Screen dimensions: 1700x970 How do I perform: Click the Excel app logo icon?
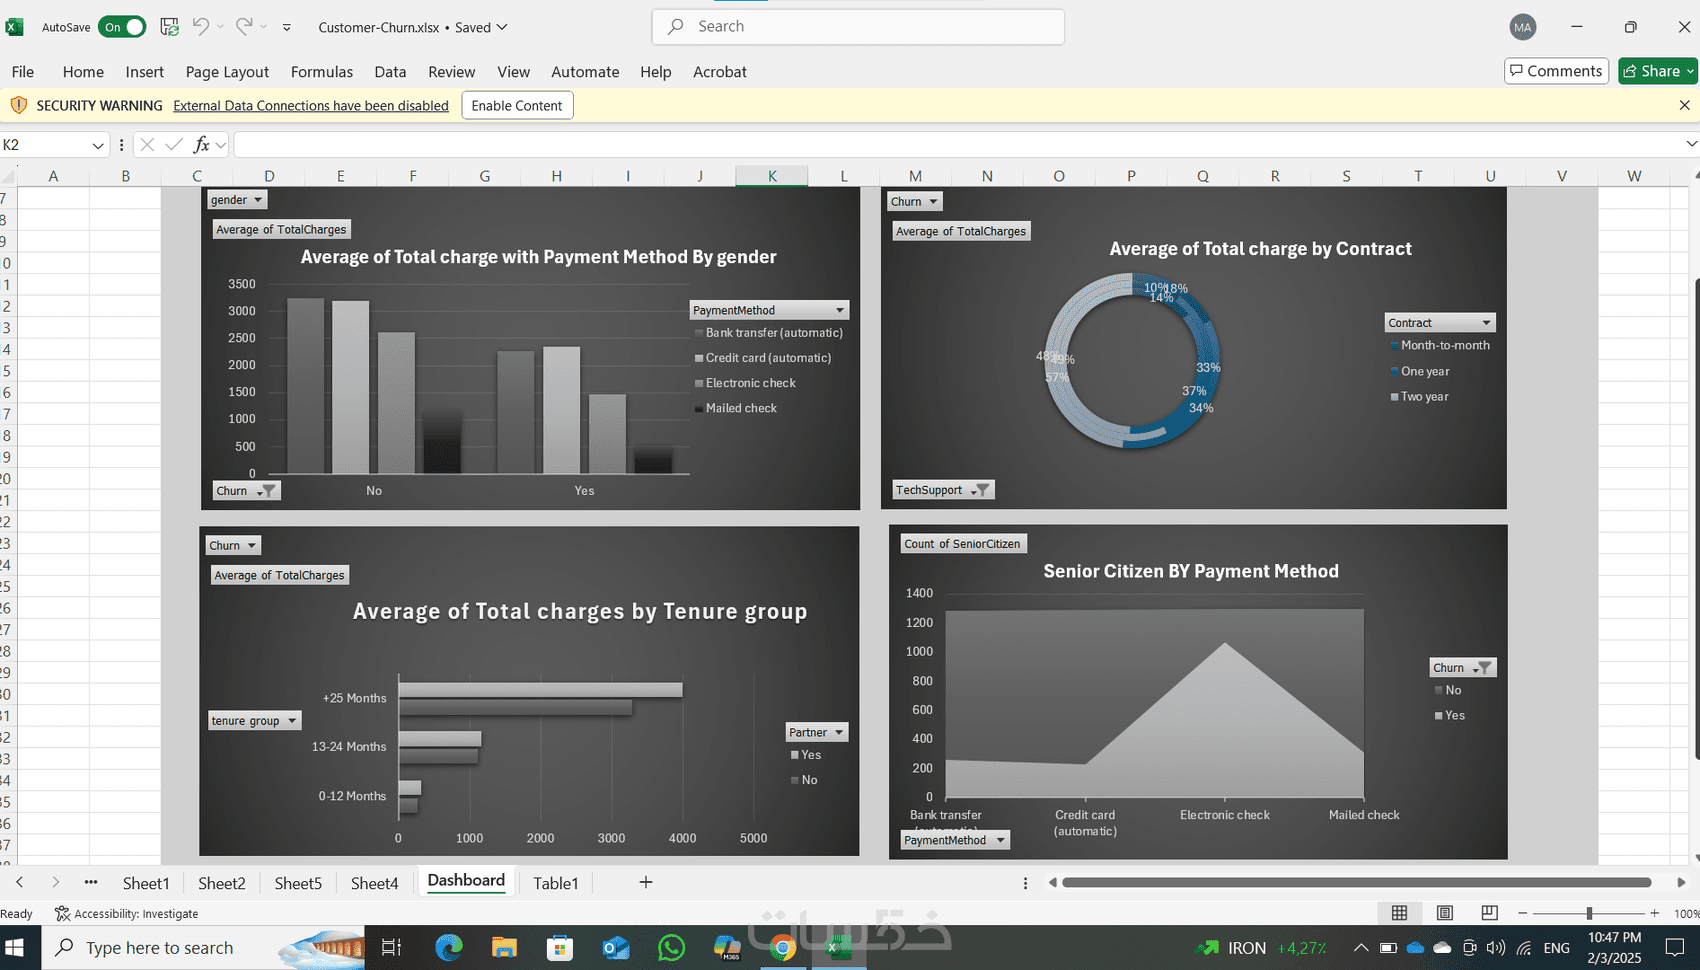(x=14, y=27)
